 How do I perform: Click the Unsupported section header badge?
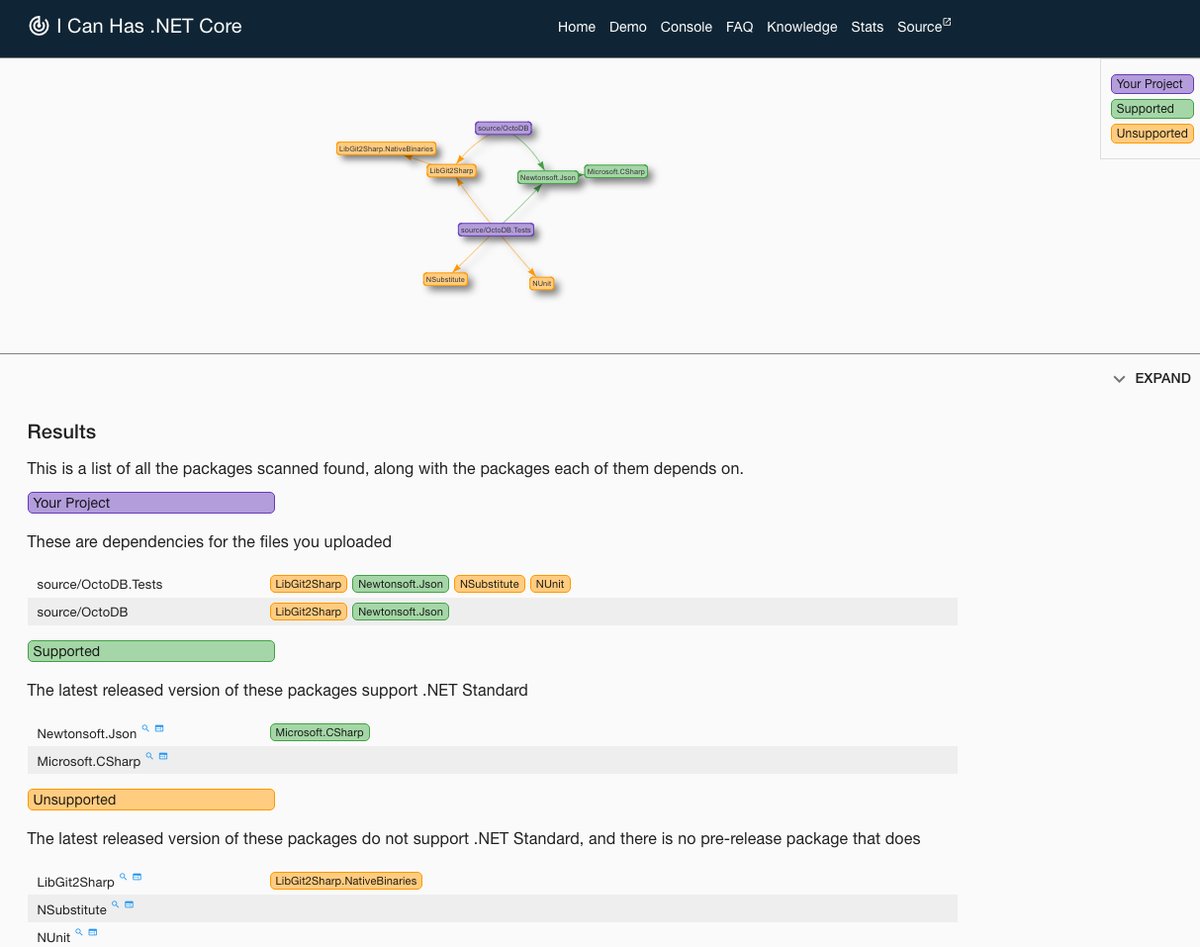coord(151,800)
